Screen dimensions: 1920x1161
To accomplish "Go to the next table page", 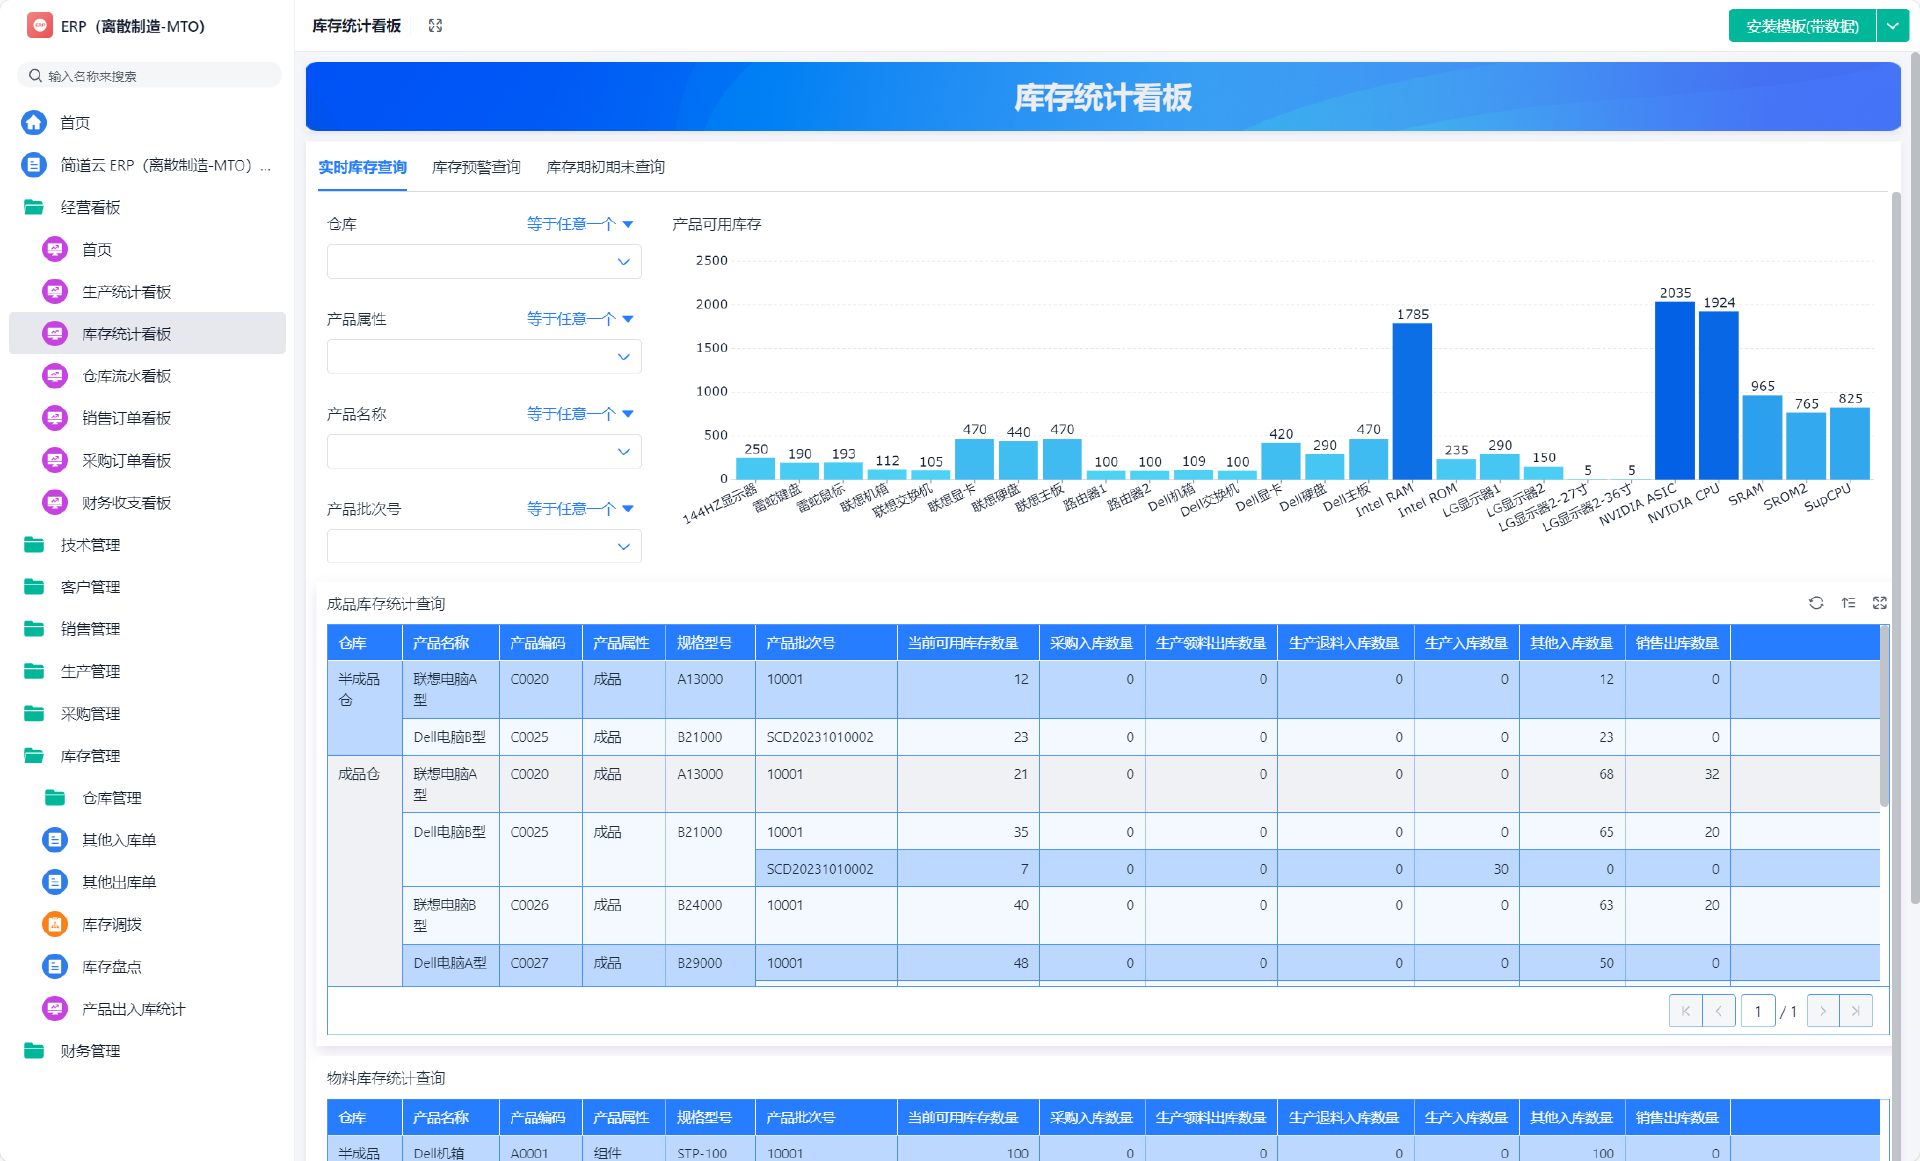I will (x=1823, y=1011).
